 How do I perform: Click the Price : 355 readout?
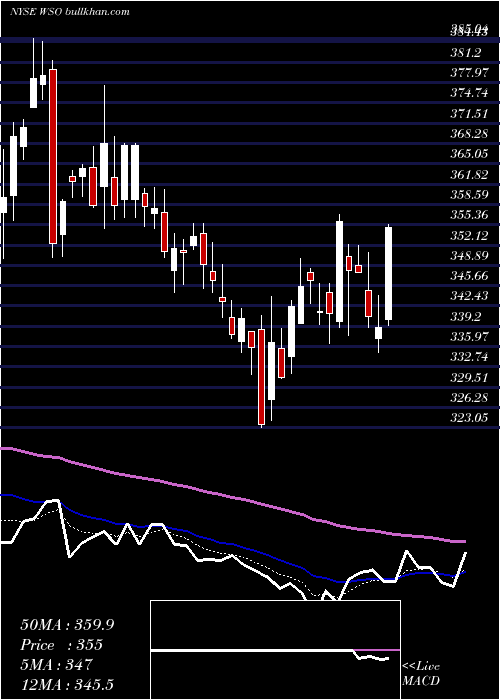pyautogui.click(x=62, y=645)
